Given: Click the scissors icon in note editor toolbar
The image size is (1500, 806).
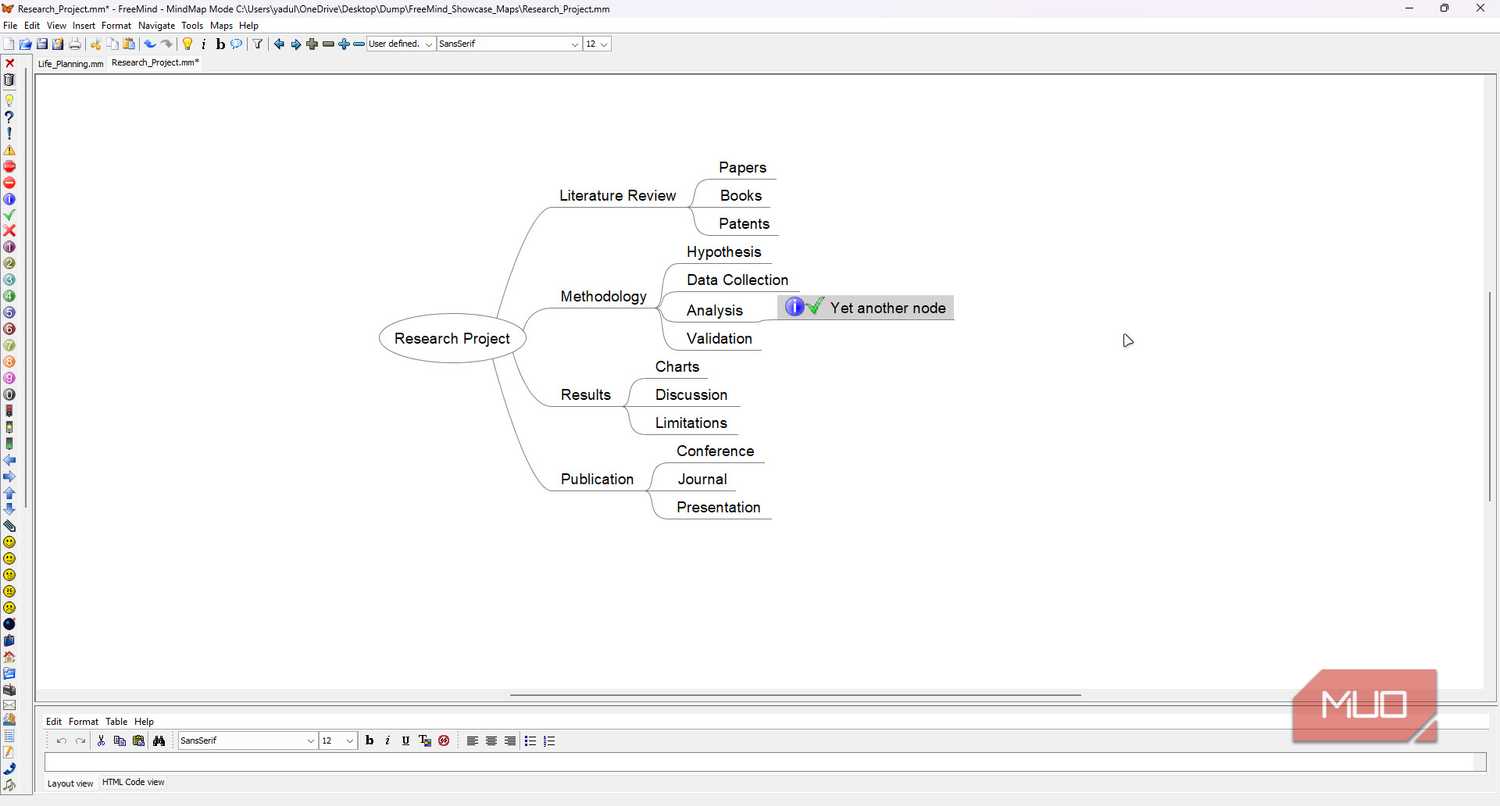Looking at the screenshot, I should [101, 741].
